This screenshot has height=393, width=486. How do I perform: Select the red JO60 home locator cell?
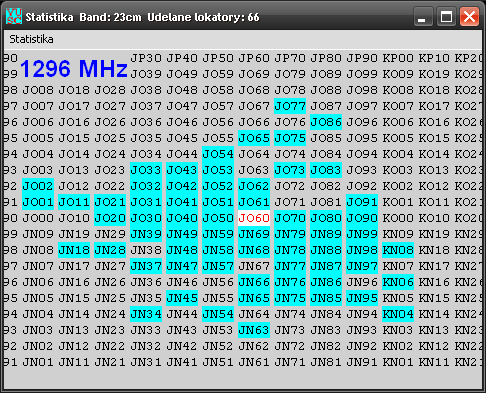254,218
